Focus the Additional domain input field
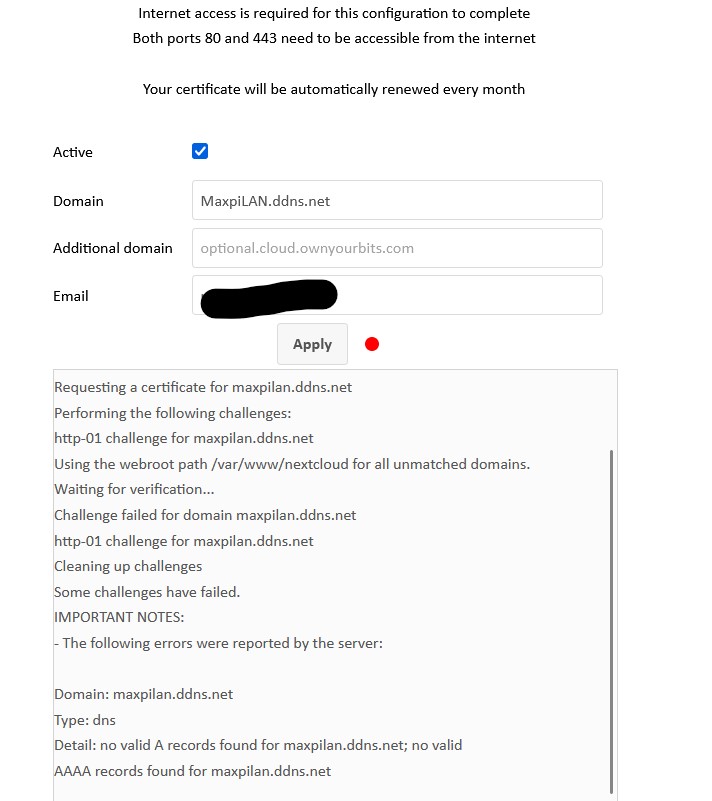 396,248
